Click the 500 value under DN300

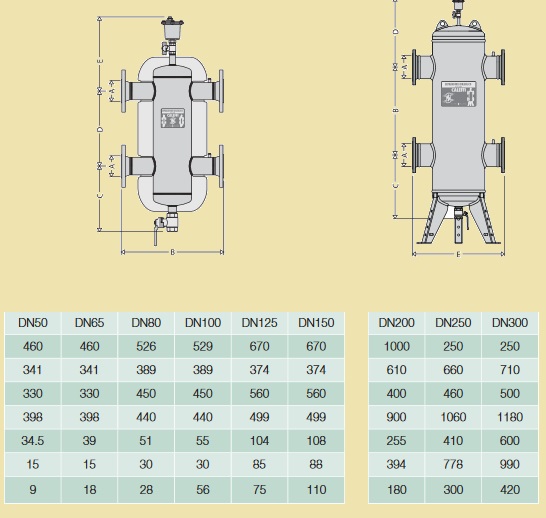pos(510,393)
